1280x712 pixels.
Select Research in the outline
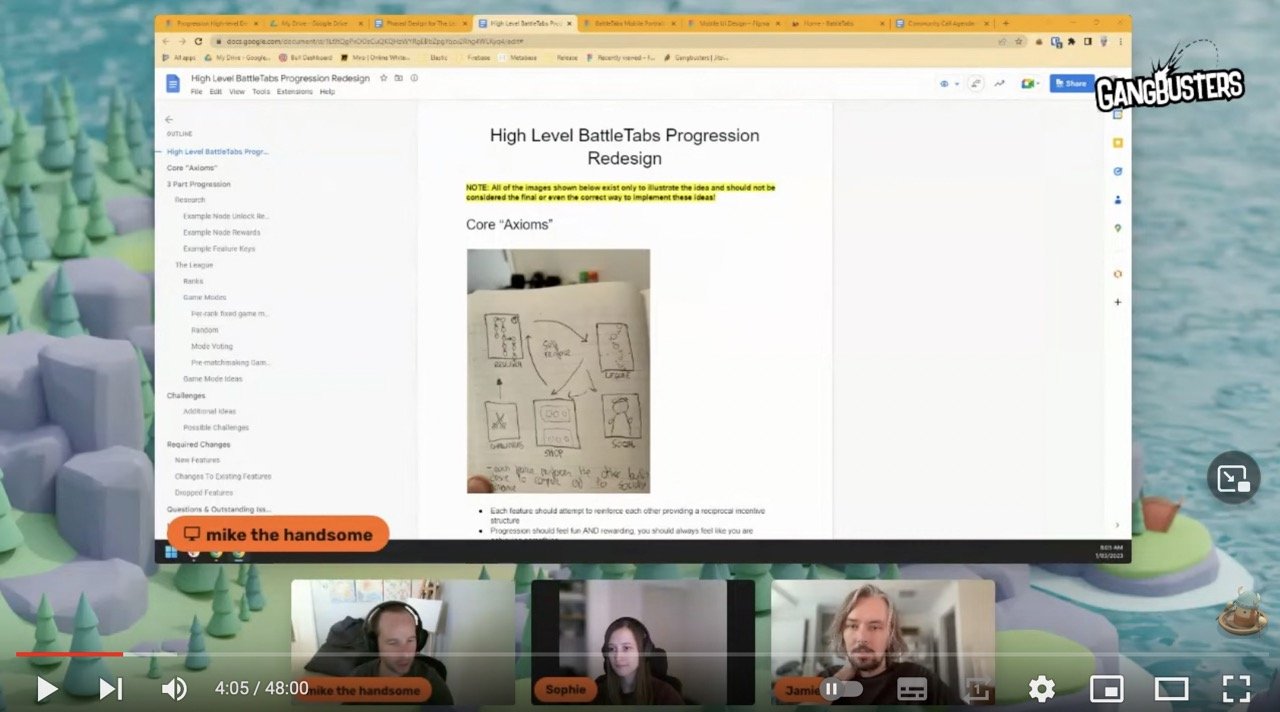190,200
